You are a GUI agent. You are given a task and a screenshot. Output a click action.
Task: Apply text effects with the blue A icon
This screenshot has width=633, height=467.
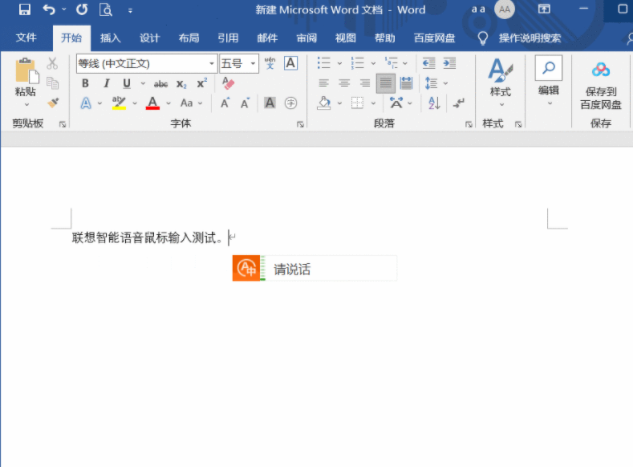click(x=86, y=103)
